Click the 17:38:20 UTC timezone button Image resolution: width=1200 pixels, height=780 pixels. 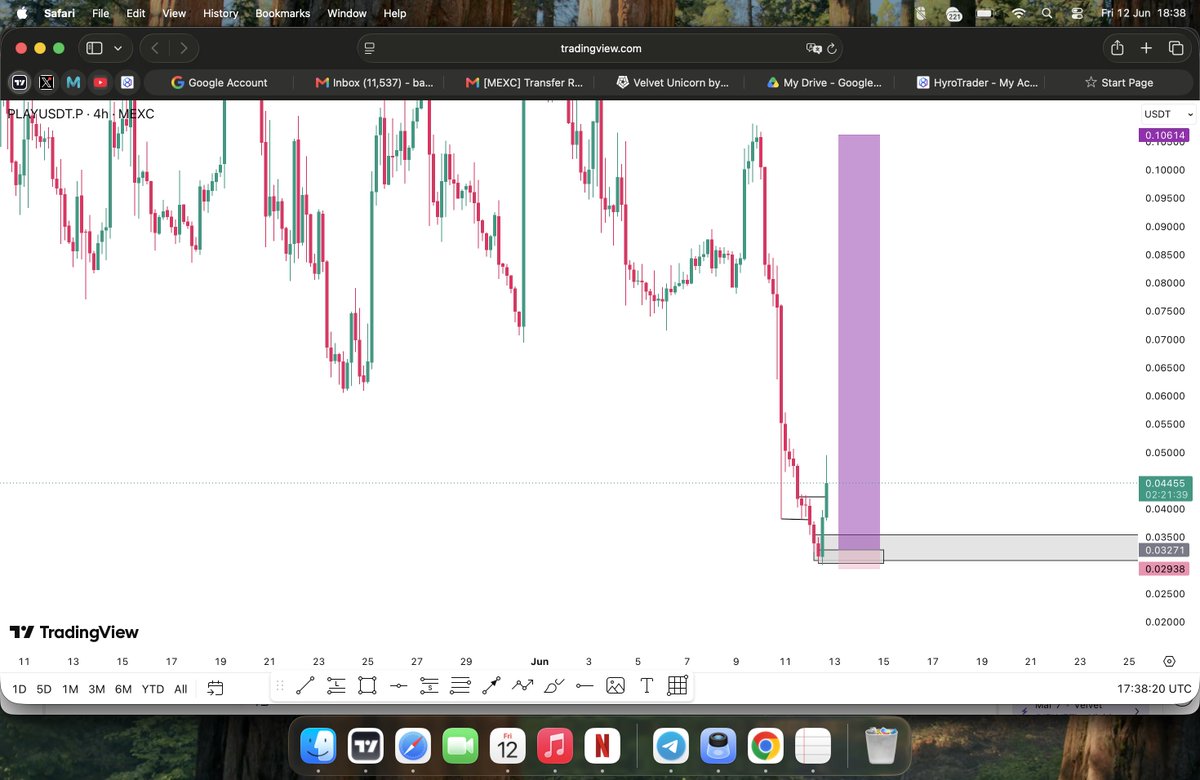coord(1154,689)
